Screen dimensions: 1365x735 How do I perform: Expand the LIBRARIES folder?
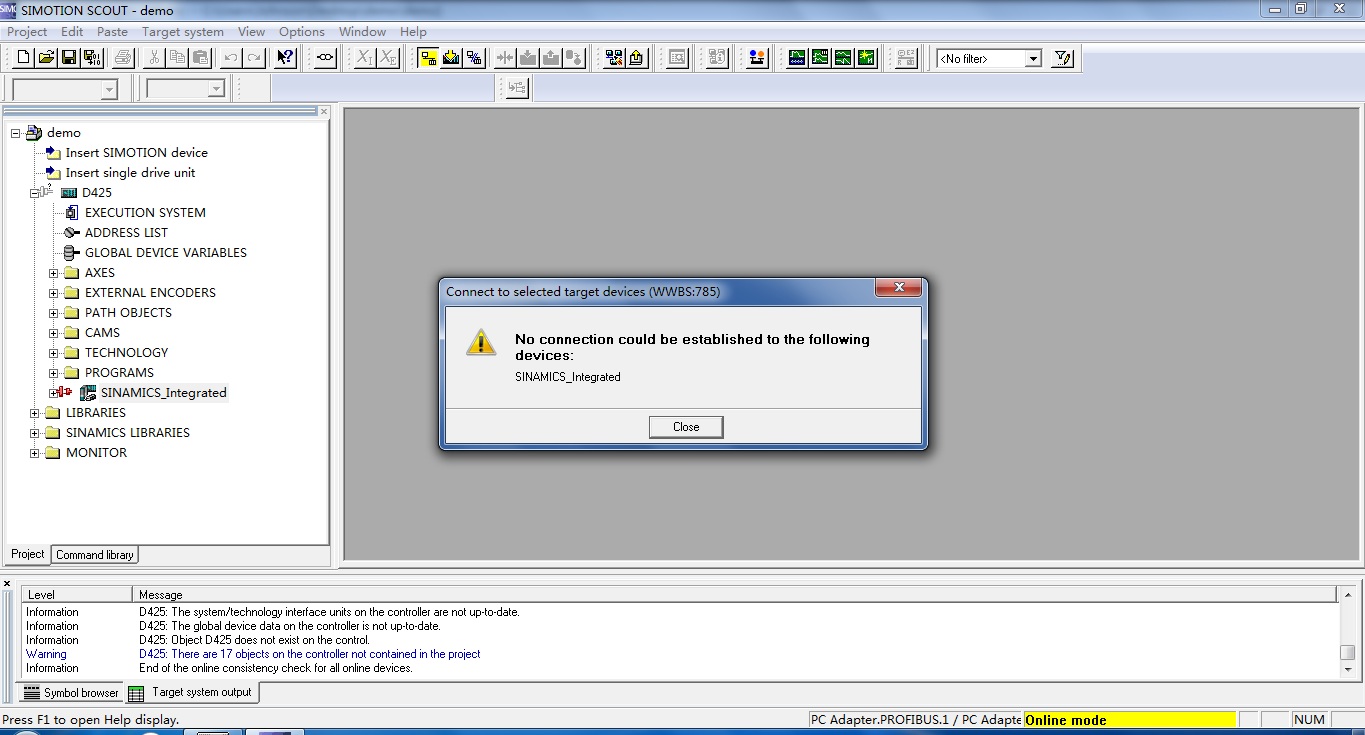pos(35,413)
